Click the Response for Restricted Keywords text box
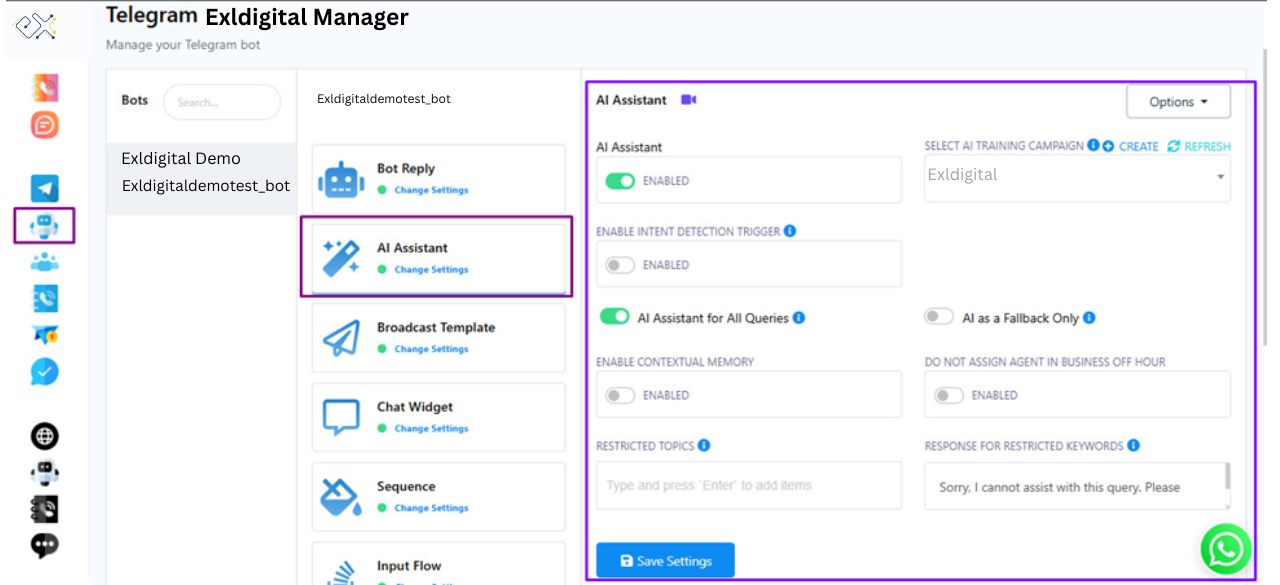Screen dimensions: 1280x585 tap(1077, 486)
